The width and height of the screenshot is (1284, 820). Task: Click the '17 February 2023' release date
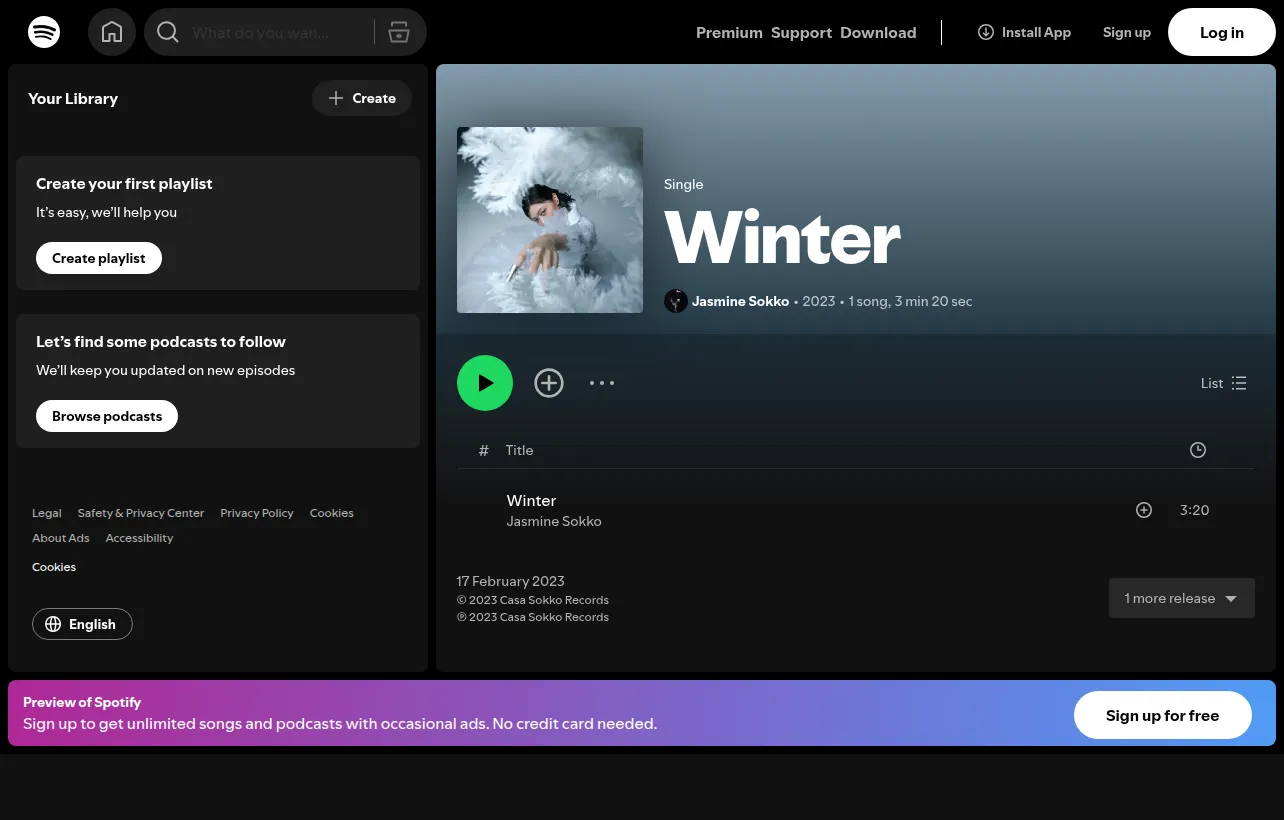(511, 581)
